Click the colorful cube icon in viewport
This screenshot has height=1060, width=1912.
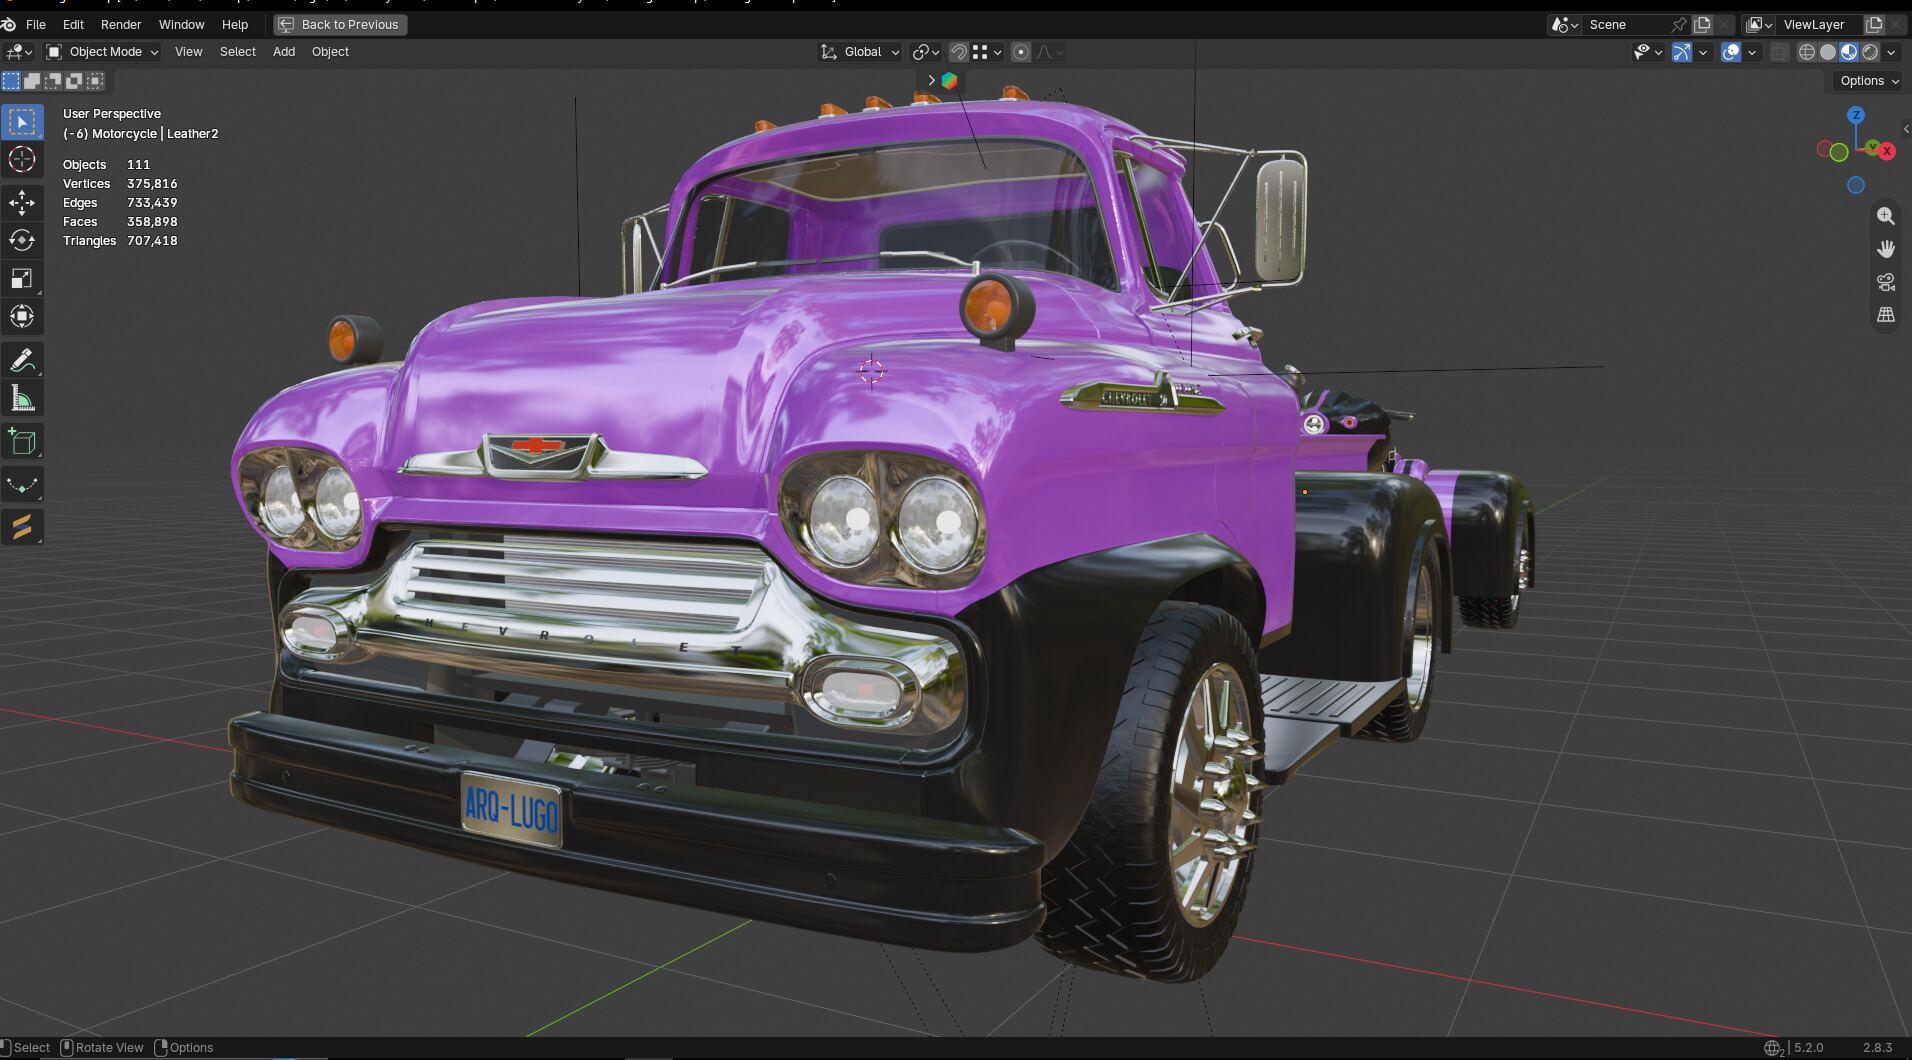(949, 80)
